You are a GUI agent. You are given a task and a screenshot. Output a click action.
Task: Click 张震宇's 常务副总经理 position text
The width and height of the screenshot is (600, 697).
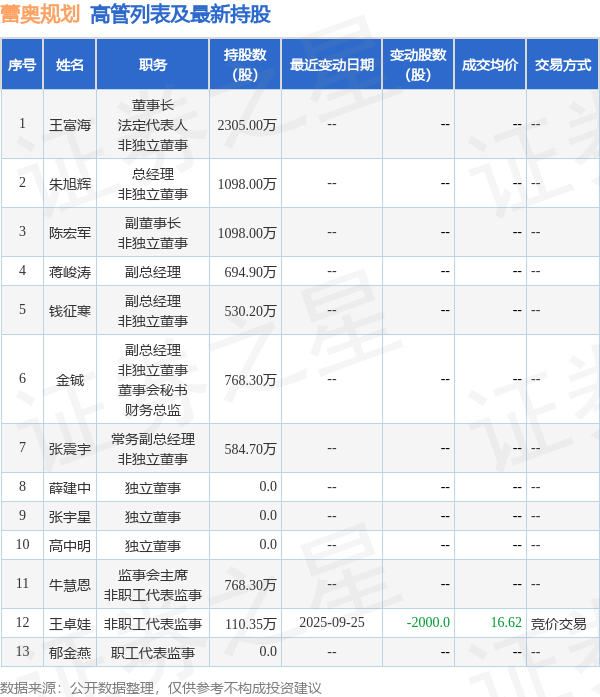153,439
